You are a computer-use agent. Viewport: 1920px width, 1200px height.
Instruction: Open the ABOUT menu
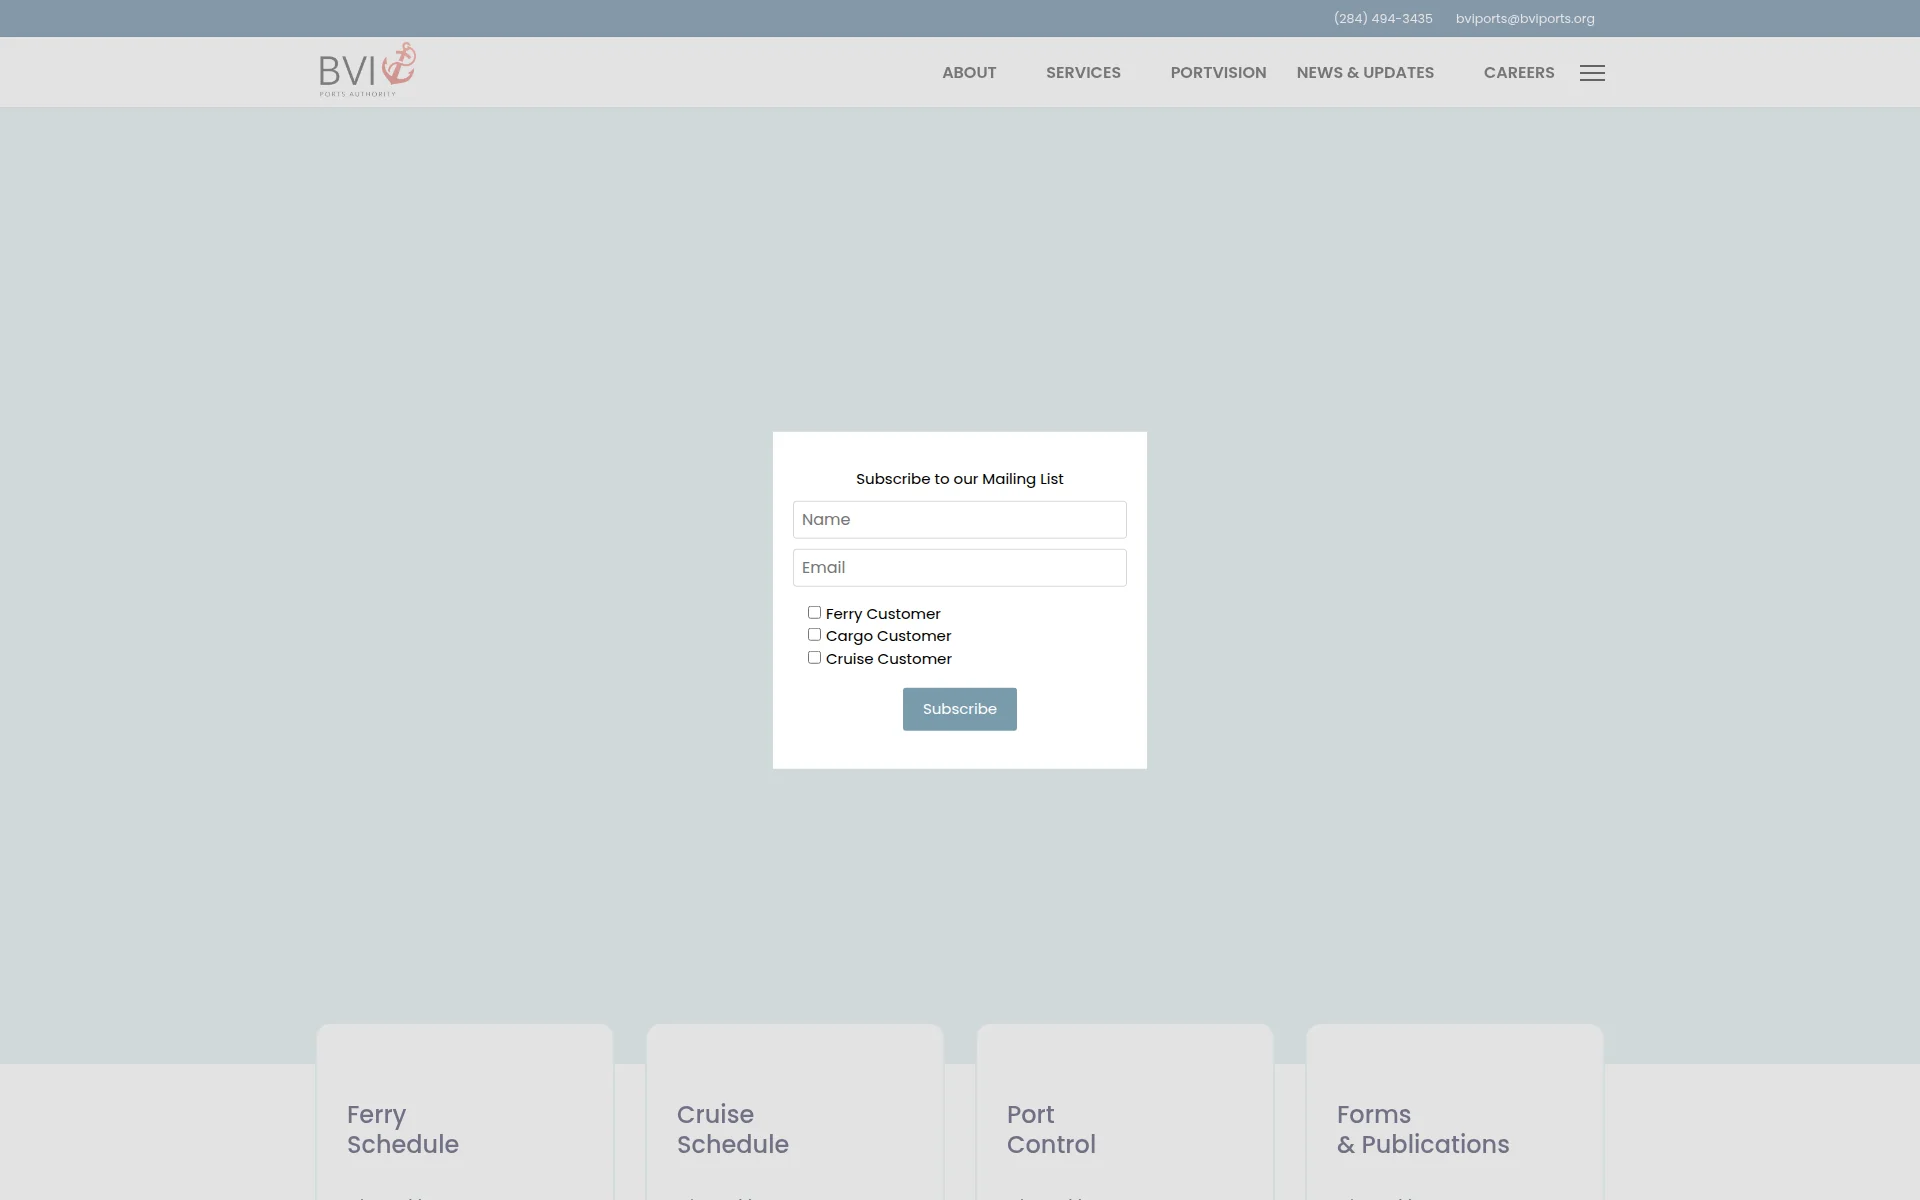tap(969, 73)
